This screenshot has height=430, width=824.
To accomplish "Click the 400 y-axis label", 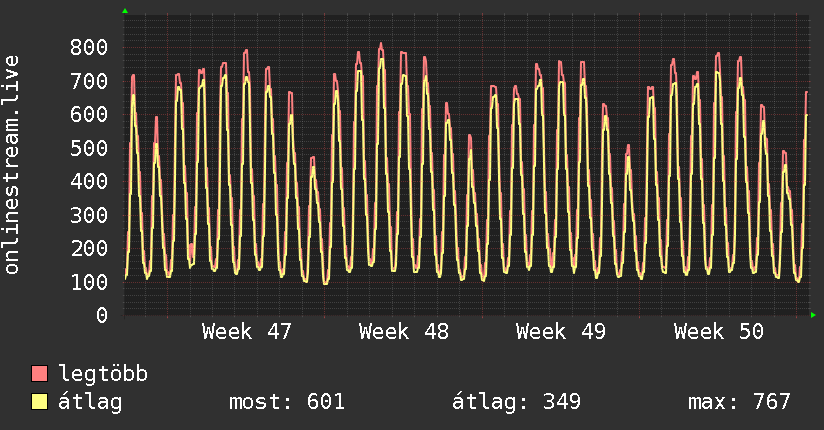I will point(89,181).
